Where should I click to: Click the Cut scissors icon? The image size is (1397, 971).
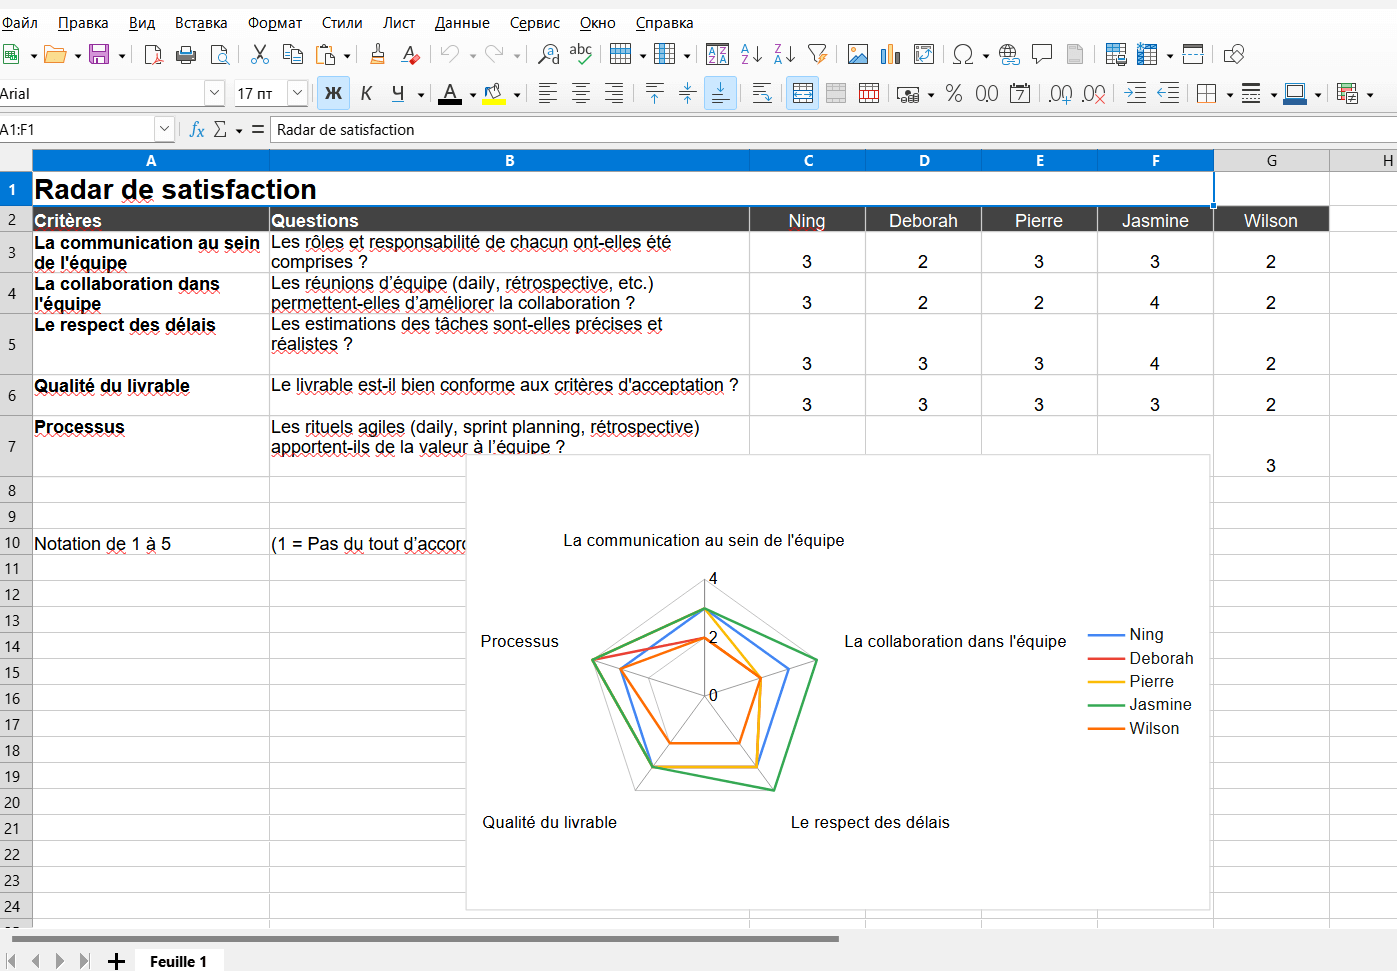click(x=260, y=54)
